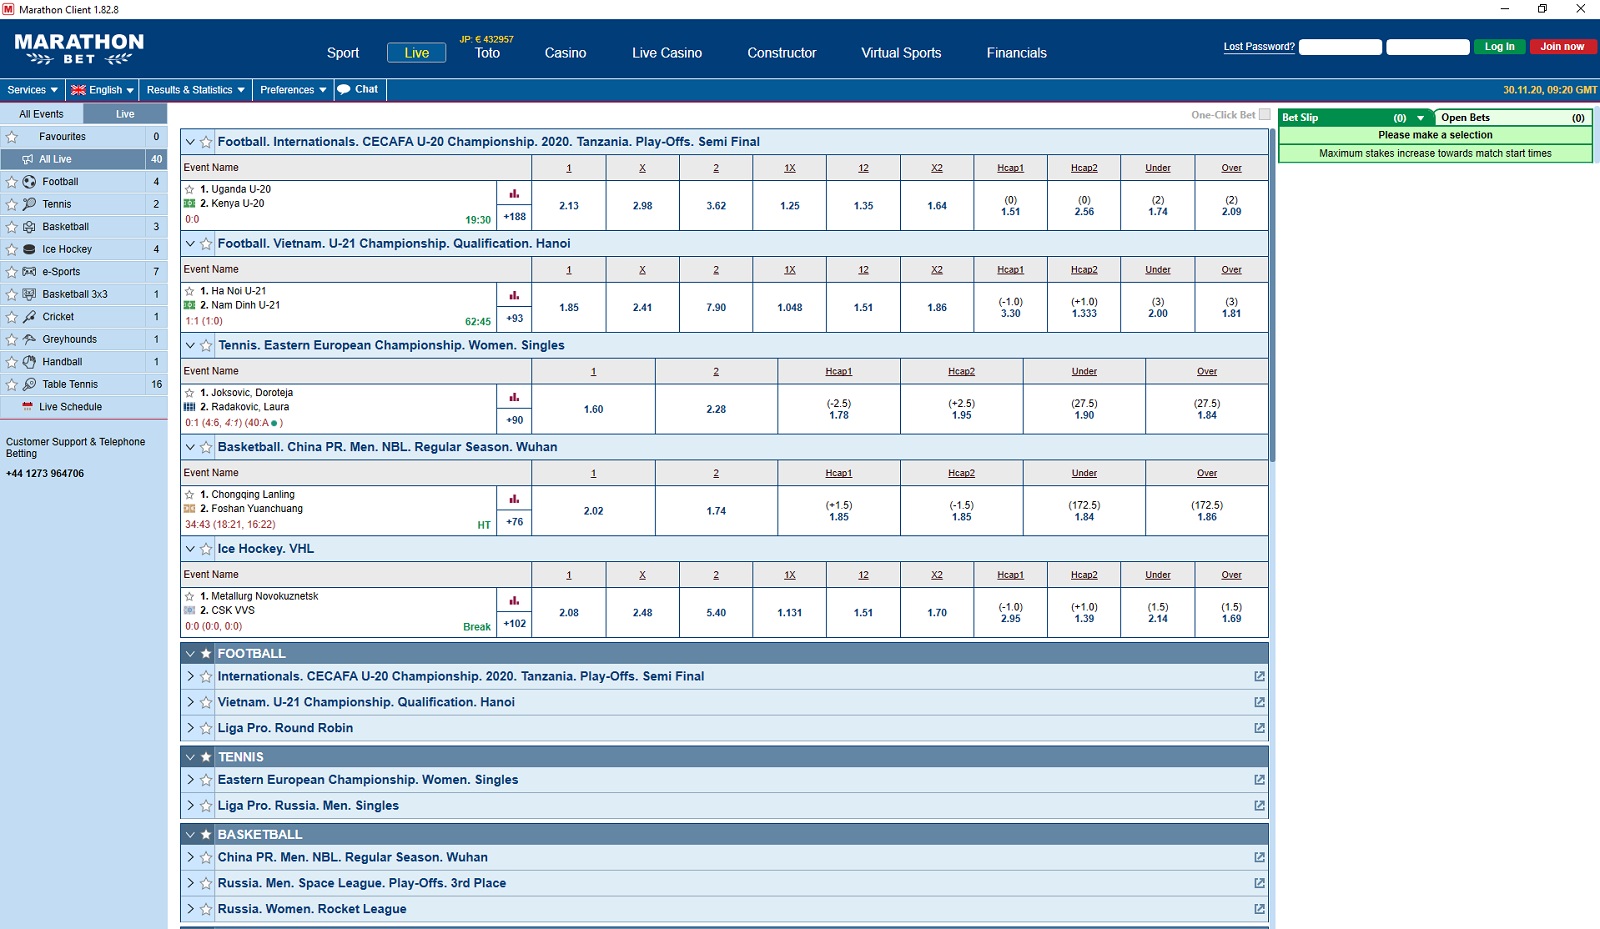Click the username login input field
The image size is (1600, 929).
pyautogui.click(x=1340, y=47)
